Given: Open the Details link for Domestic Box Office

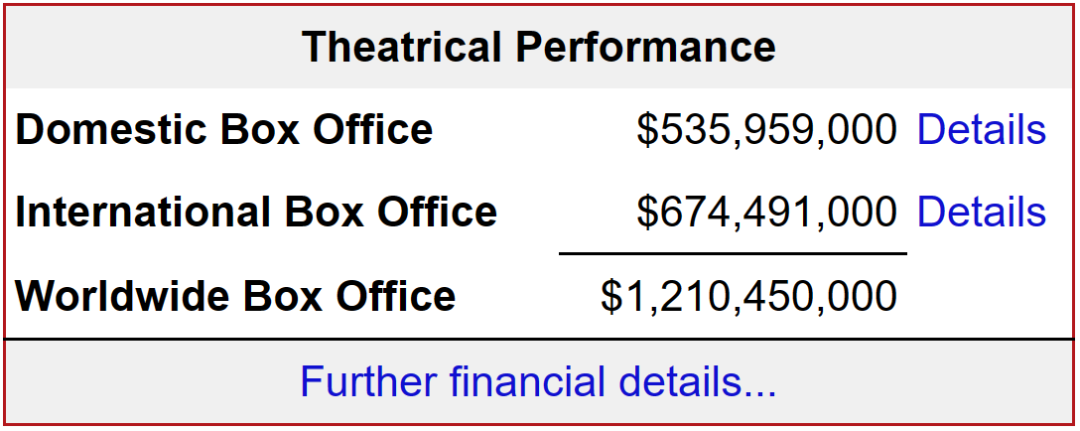Looking at the screenshot, I should [x=981, y=130].
